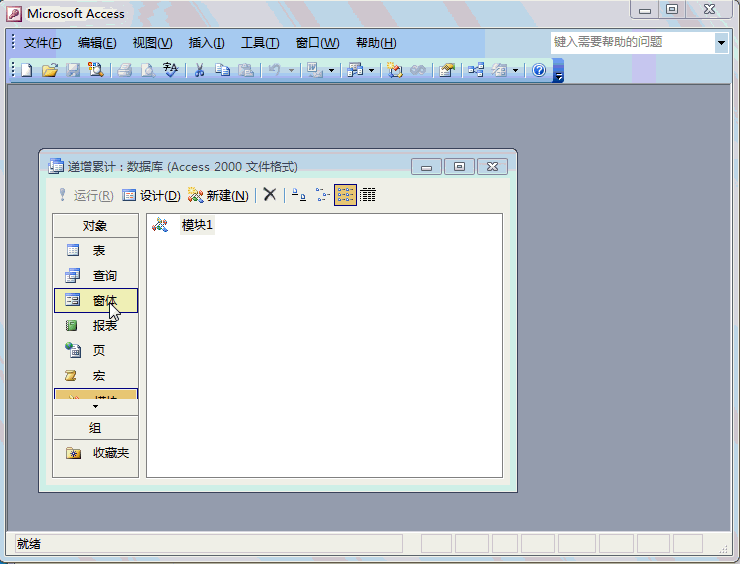
Task: Open the 窗口(W) menu
Action: (x=317, y=43)
